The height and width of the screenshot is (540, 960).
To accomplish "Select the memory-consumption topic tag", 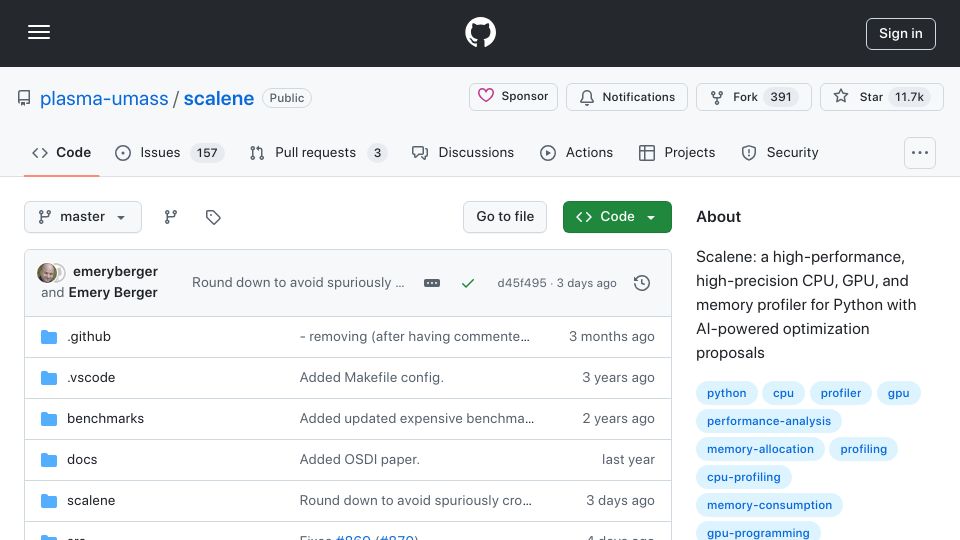I will [x=770, y=506].
